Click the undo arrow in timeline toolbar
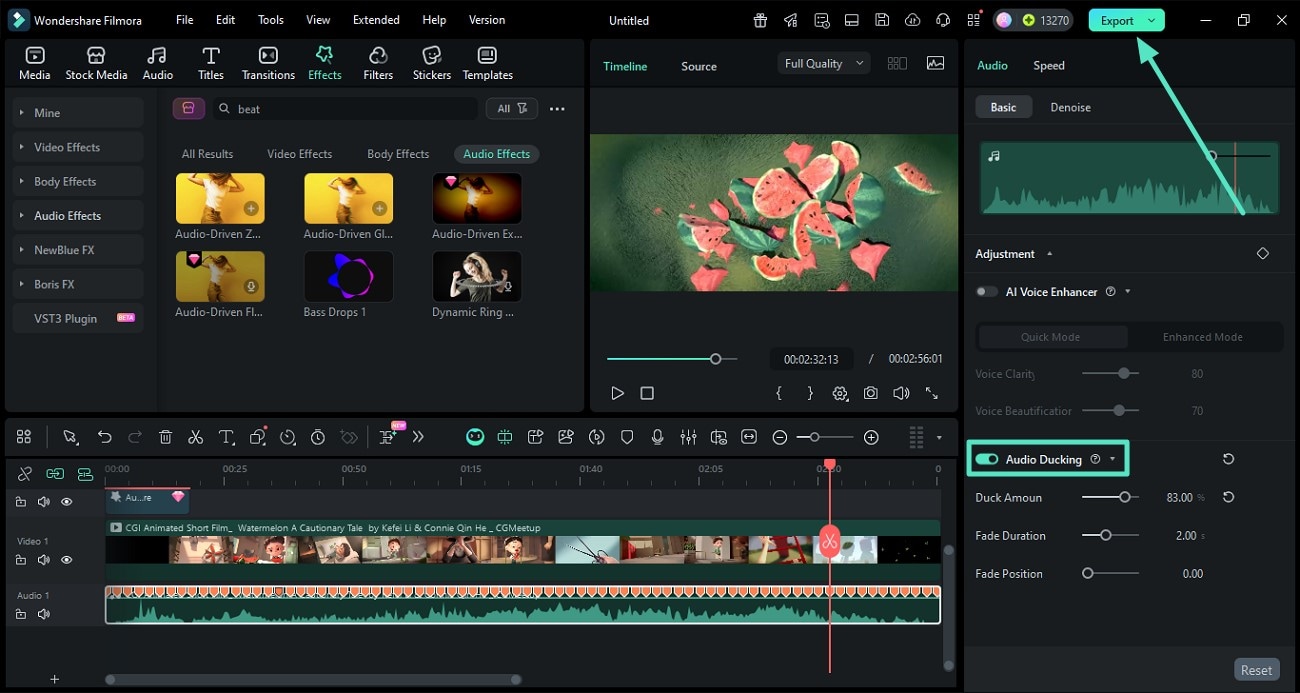The width and height of the screenshot is (1300, 693). point(104,437)
